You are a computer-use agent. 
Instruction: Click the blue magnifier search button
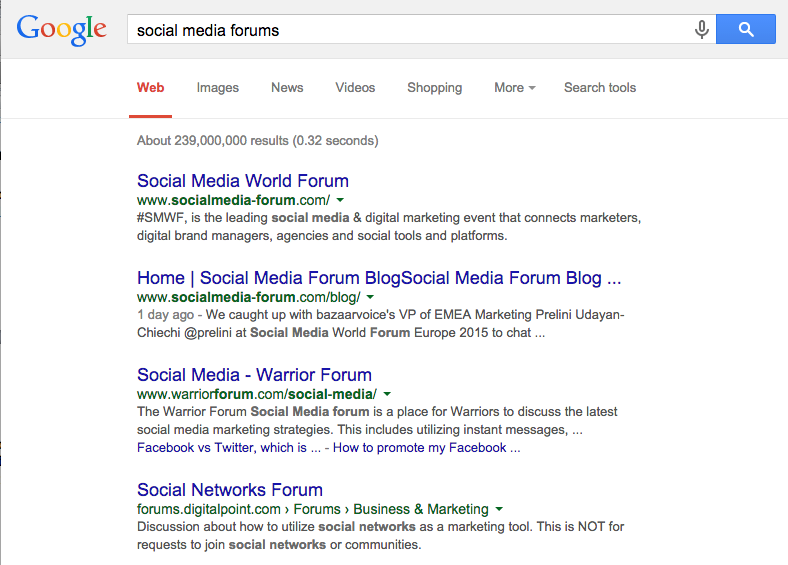click(x=746, y=30)
